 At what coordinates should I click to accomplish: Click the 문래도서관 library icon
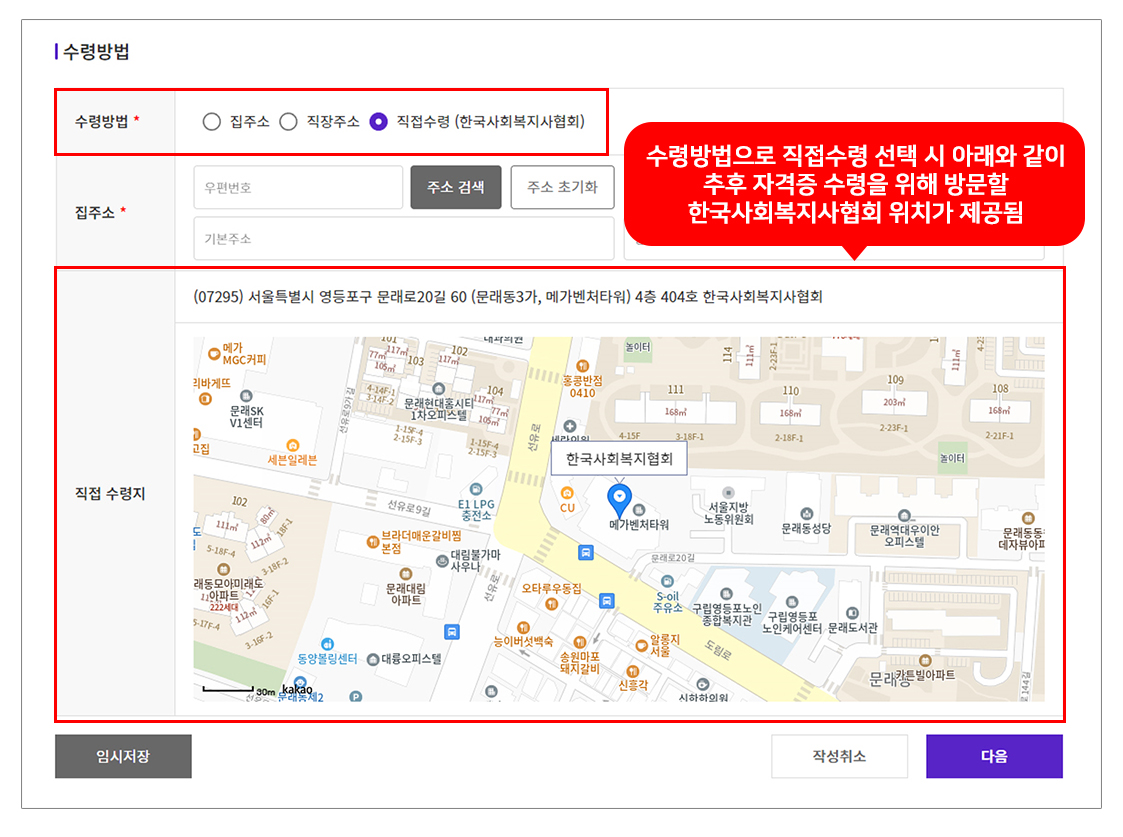851,612
